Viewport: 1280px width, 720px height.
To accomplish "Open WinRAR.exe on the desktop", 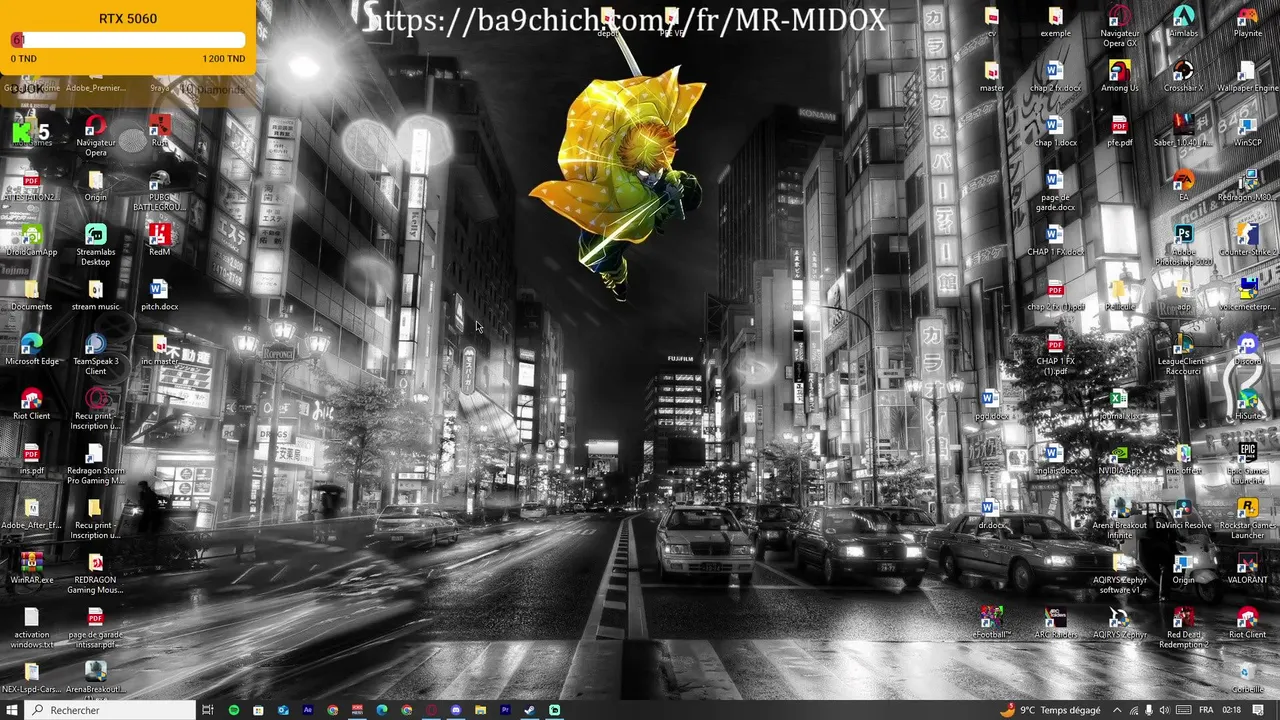I will (31, 568).
